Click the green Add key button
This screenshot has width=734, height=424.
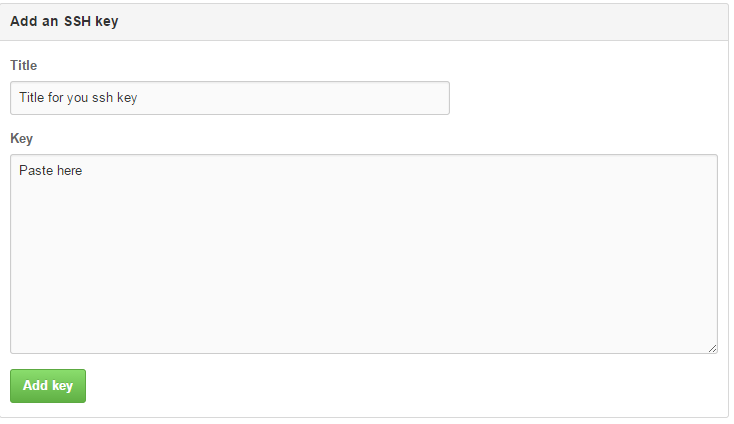coord(48,386)
